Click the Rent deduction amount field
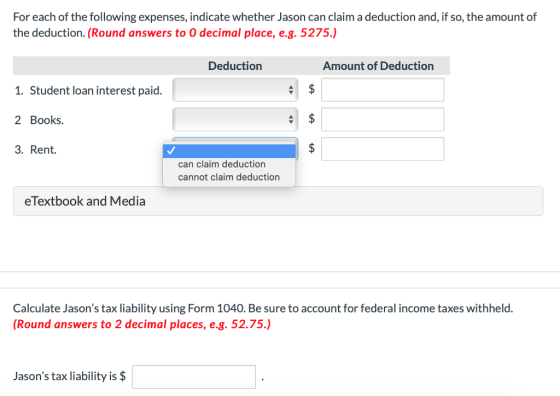The width and height of the screenshot is (560, 396). pyautogui.click(x=382, y=149)
